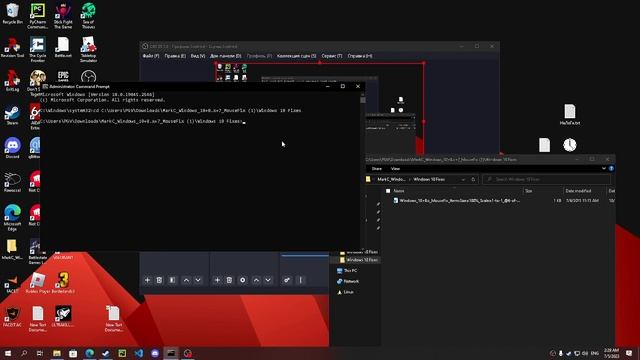Open Правка menu in OBS

tap(175, 56)
